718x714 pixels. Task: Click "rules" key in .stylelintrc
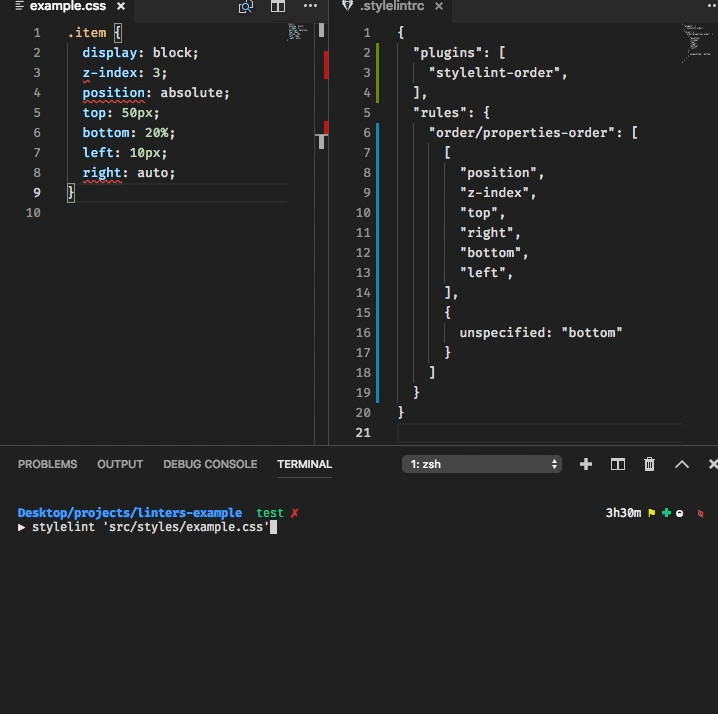coord(440,113)
